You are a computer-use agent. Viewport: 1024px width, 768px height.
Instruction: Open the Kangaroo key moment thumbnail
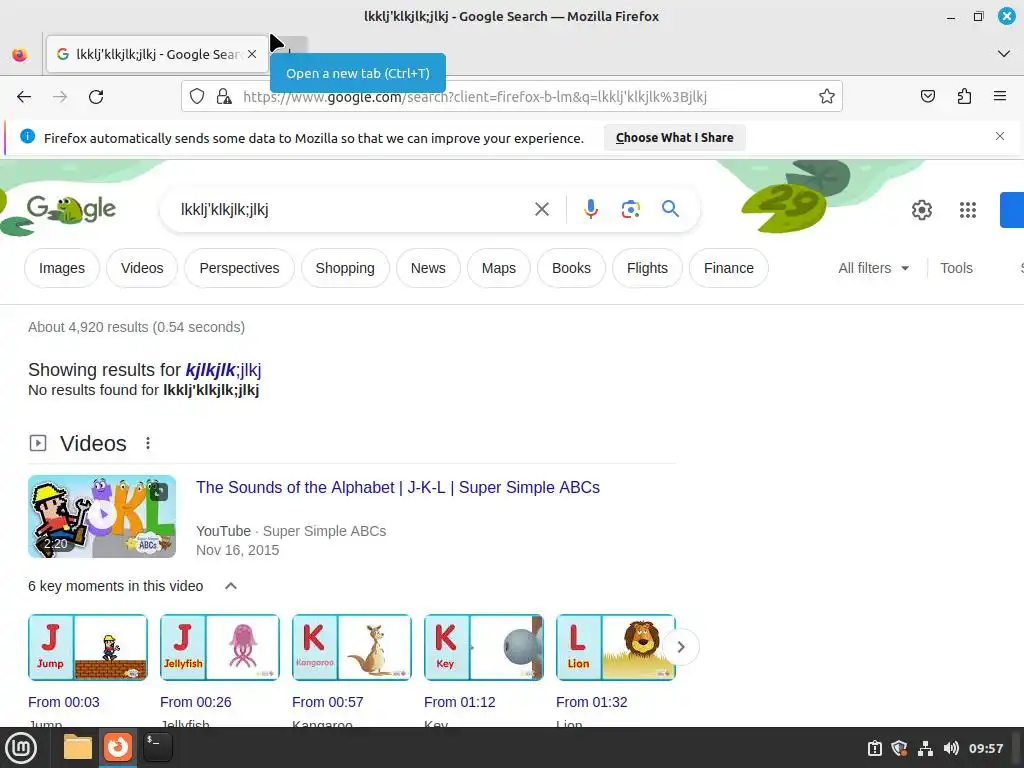pos(351,647)
